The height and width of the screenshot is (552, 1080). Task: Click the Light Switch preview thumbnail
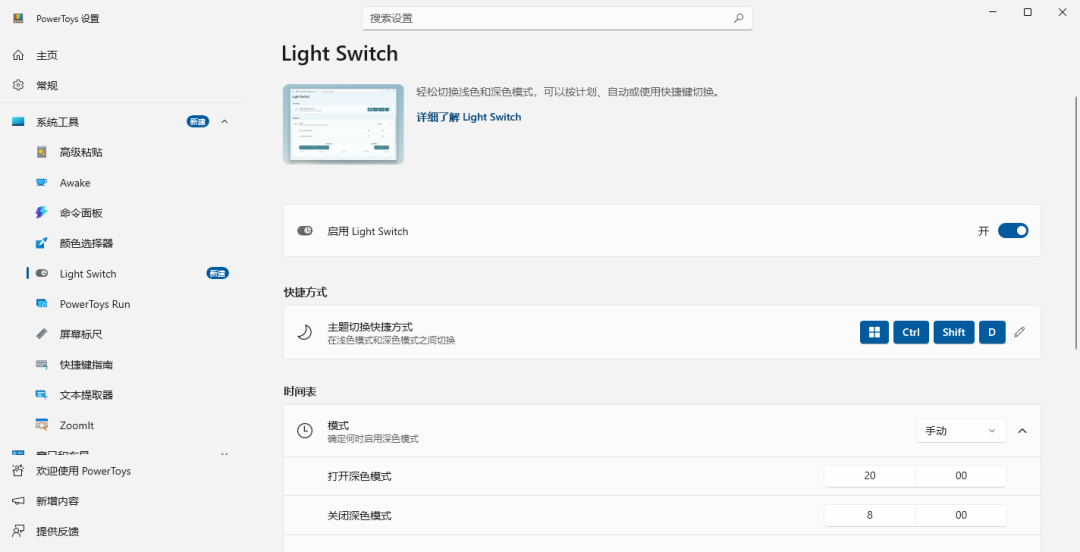[x=343, y=124]
